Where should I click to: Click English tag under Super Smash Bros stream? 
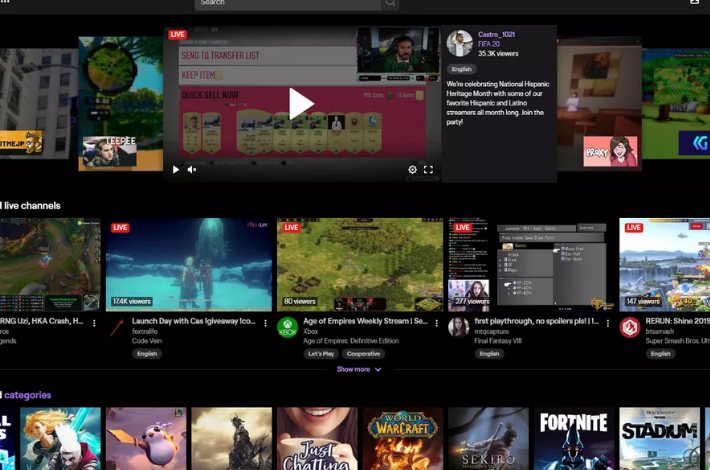pos(660,354)
